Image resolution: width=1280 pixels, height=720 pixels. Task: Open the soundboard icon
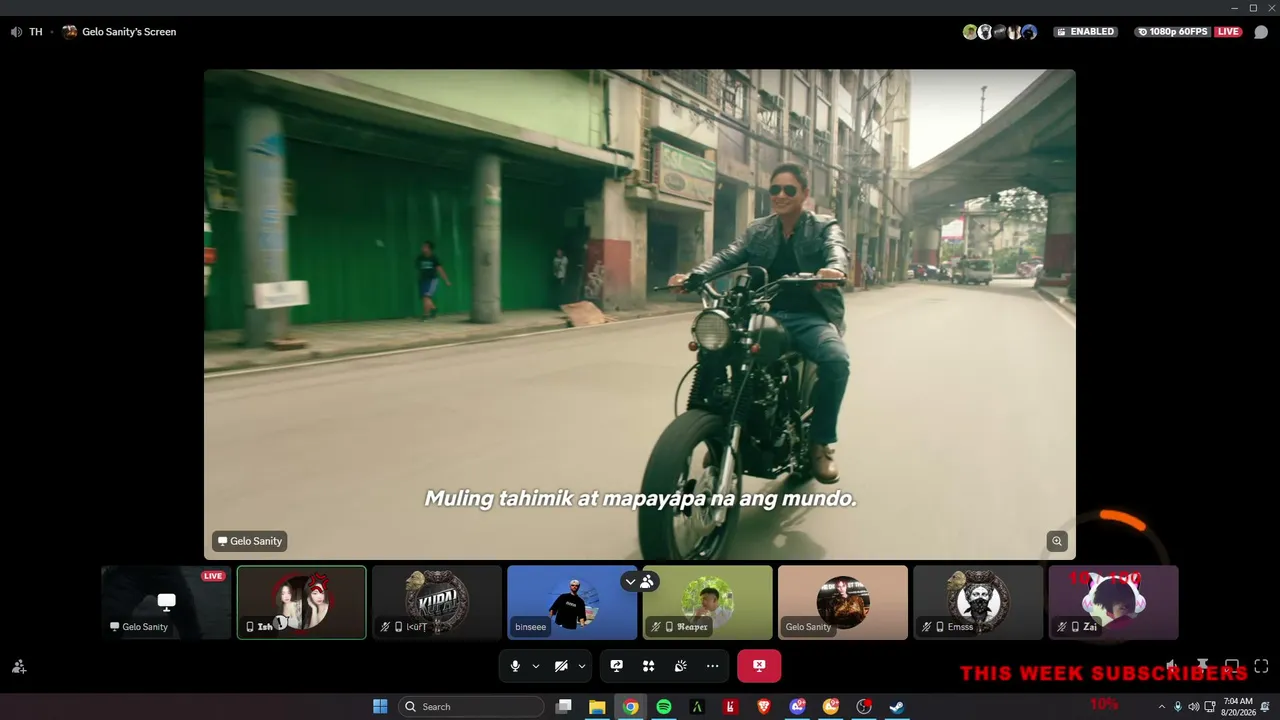680,666
